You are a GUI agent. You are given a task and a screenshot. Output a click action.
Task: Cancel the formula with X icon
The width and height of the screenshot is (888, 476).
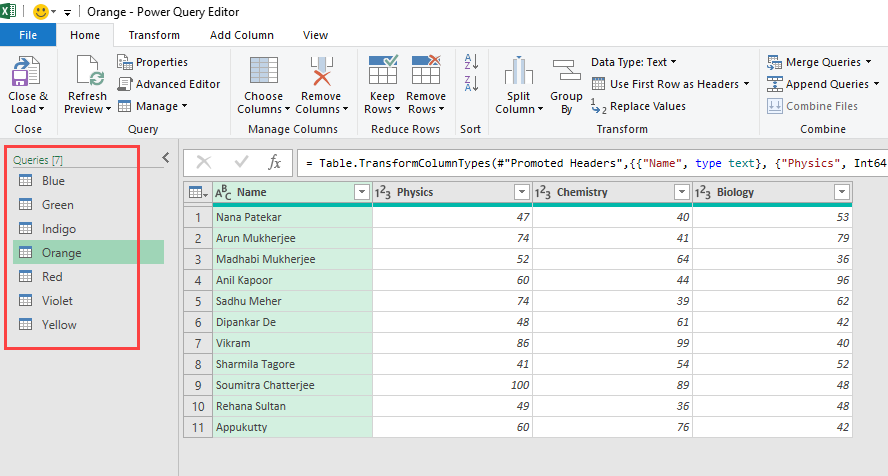click(x=204, y=163)
